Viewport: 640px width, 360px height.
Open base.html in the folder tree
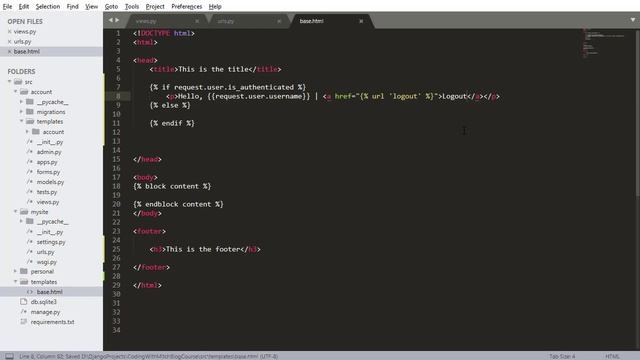49,292
